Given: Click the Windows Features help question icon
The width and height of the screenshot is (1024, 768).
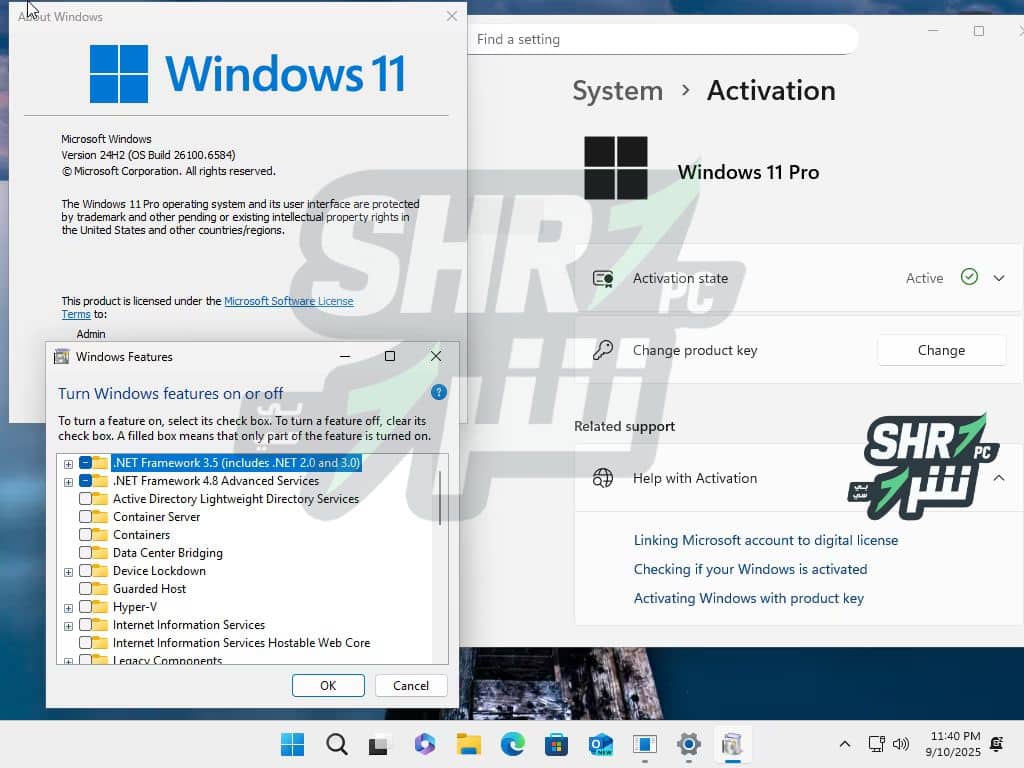Looking at the screenshot, I should click(x=439, y=392).
